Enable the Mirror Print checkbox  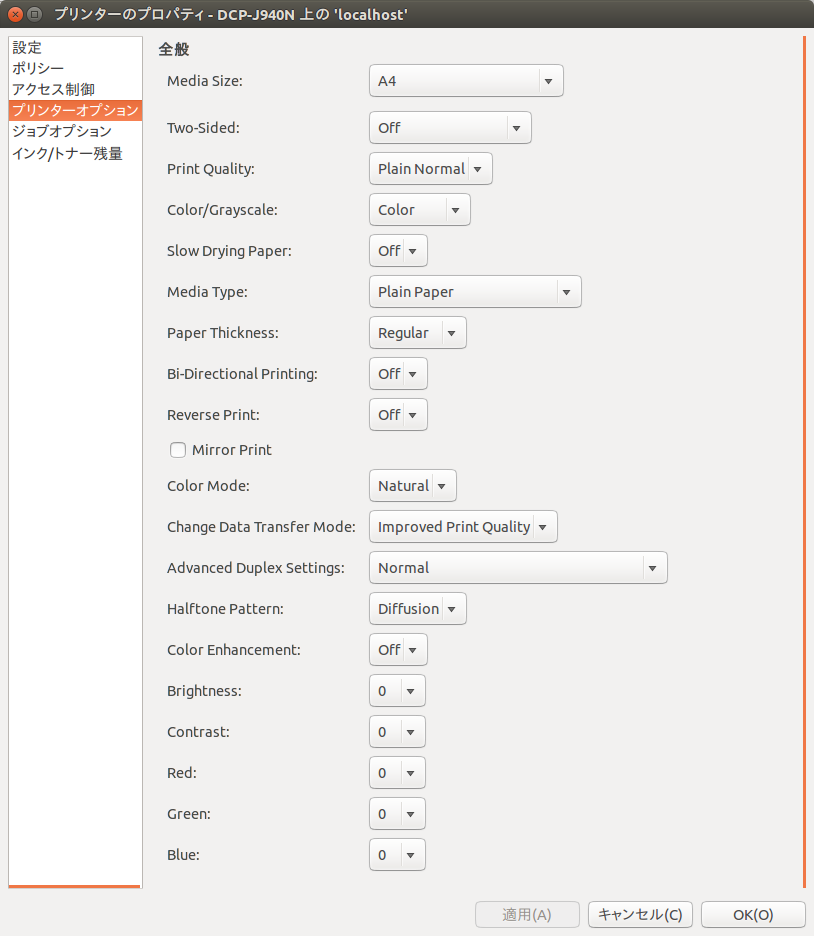tap(178, 450)
